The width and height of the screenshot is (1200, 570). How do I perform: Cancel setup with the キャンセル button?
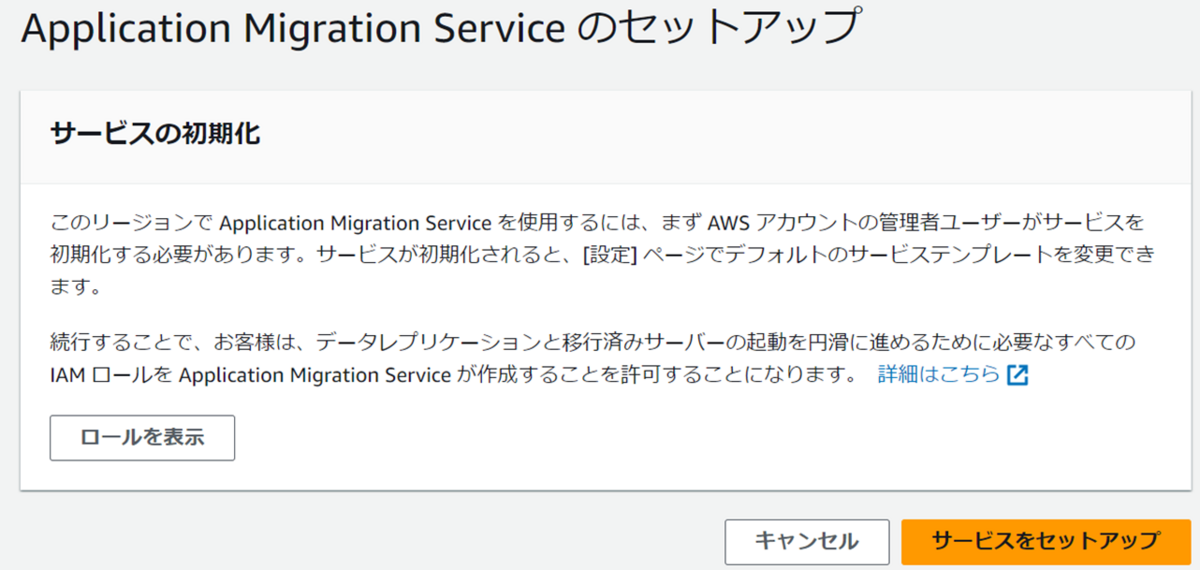807,541
